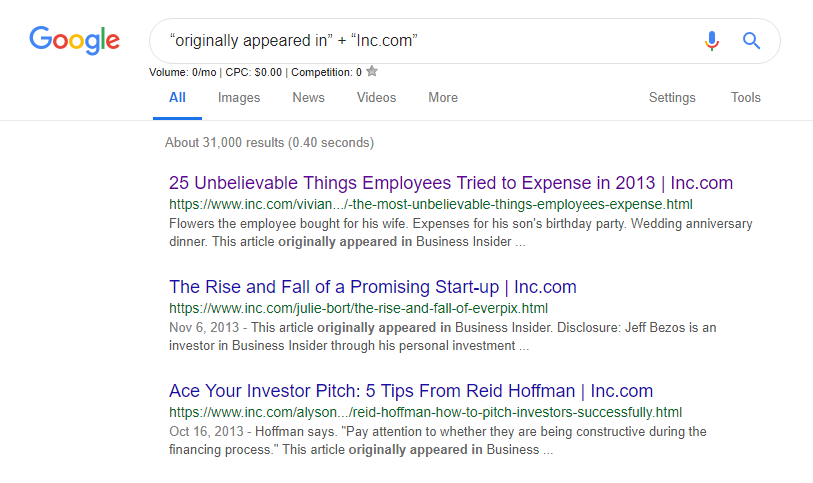Start voice search with microphone icon

coord(711,41)
